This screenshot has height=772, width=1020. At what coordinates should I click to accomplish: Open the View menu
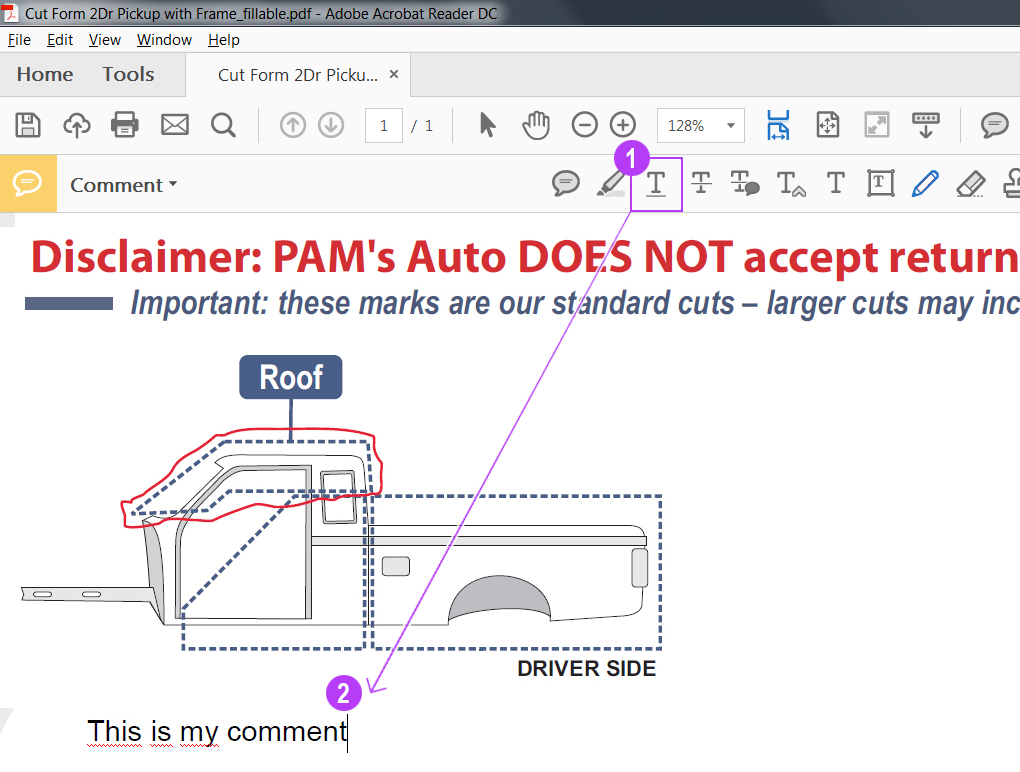pos(105,40)
